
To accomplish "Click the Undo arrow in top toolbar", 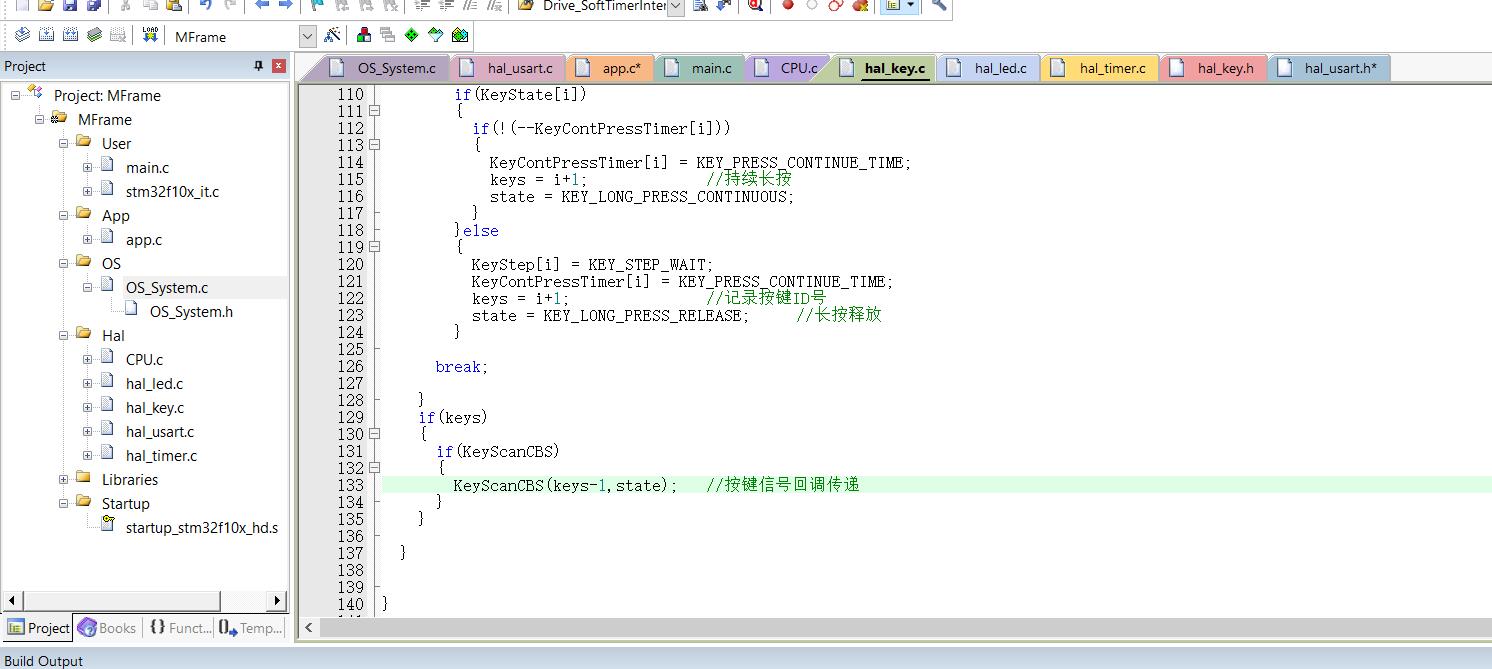I will [x=206, y=5].
